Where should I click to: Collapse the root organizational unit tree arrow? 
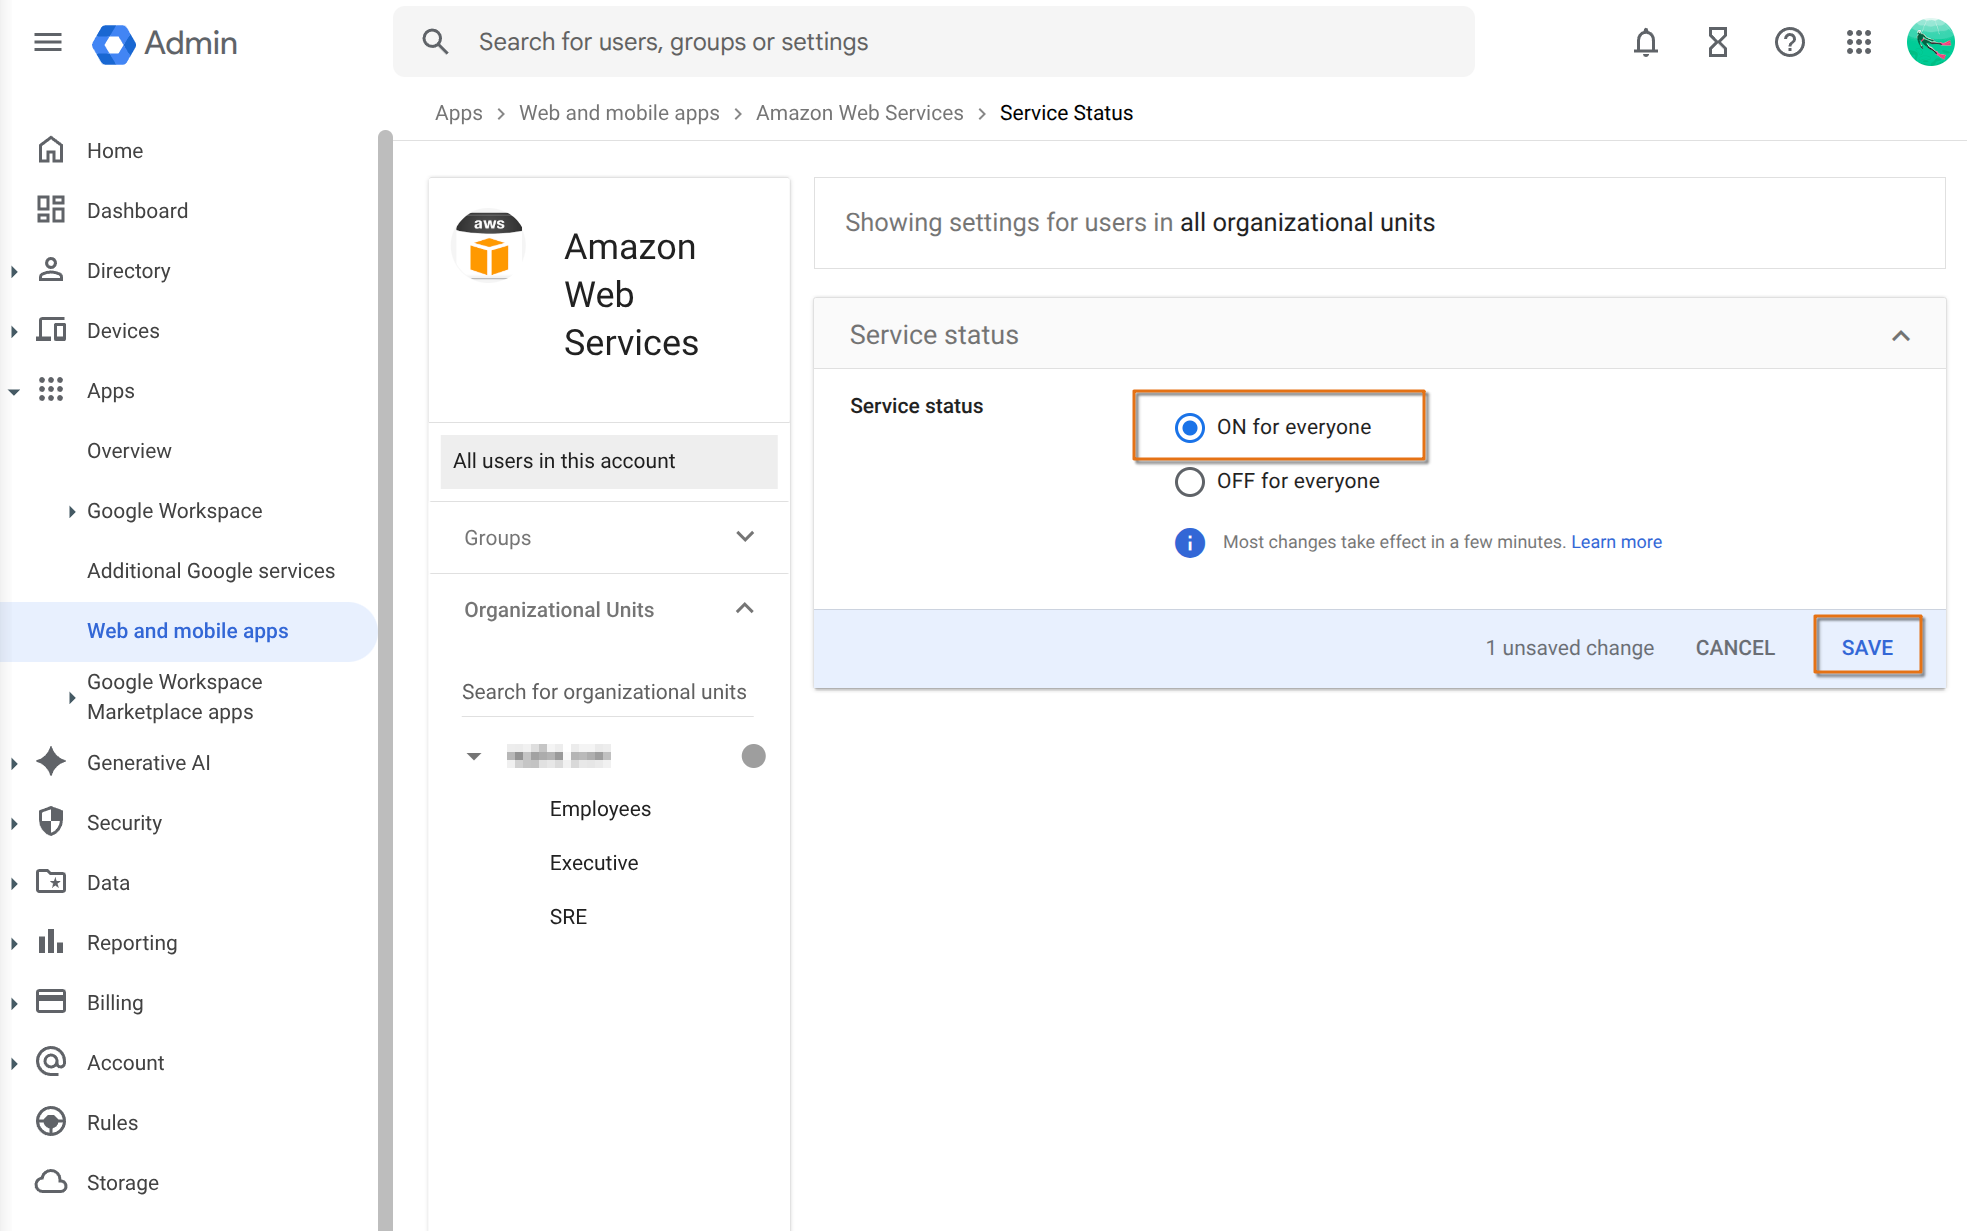click(x=474, y=756)
